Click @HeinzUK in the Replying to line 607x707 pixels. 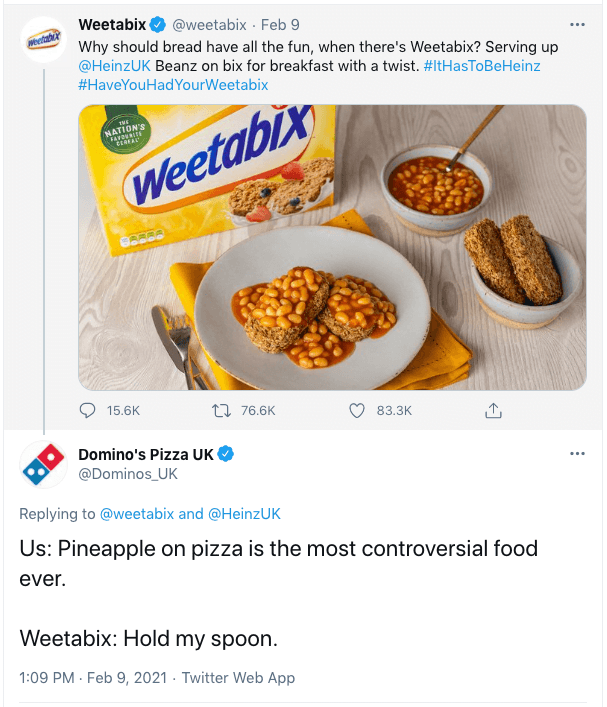[x=244, y=514]
